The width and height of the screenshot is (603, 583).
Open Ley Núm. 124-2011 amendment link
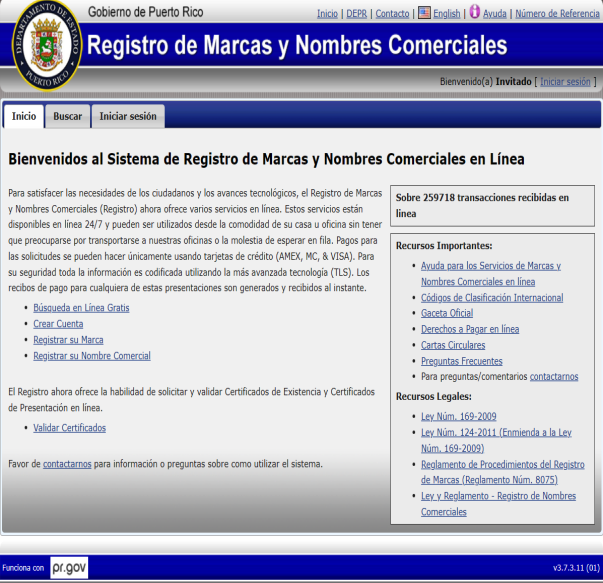(496, 440)
